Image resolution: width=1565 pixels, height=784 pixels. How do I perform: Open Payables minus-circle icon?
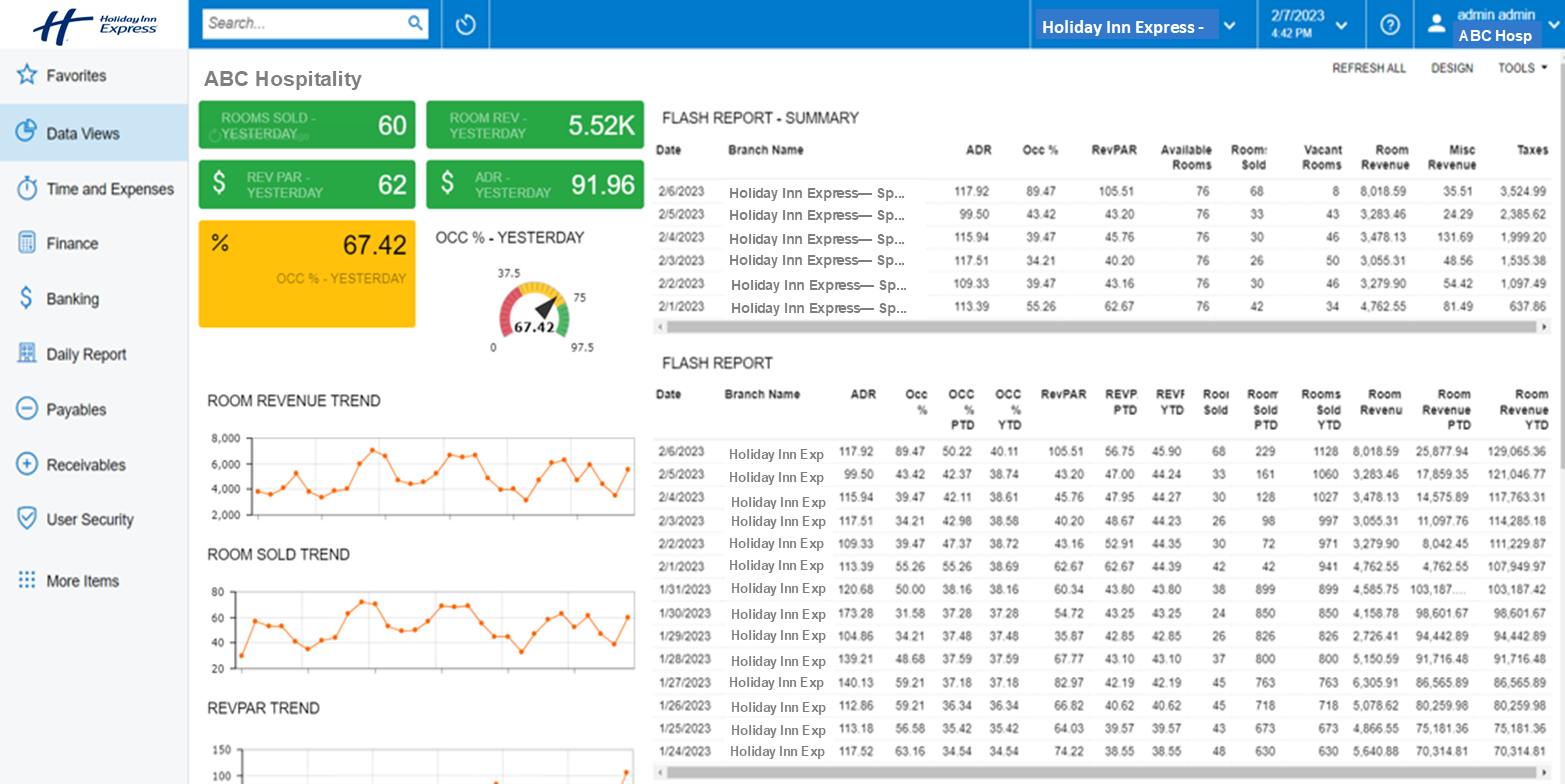point(27,409)
